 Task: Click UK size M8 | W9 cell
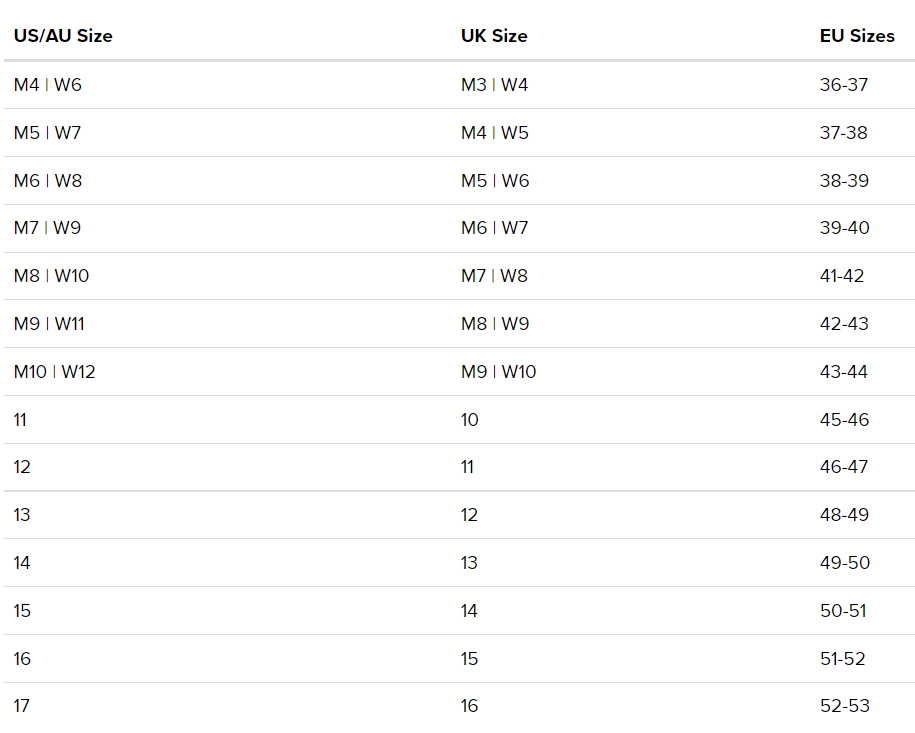click(x=495, y=324)
